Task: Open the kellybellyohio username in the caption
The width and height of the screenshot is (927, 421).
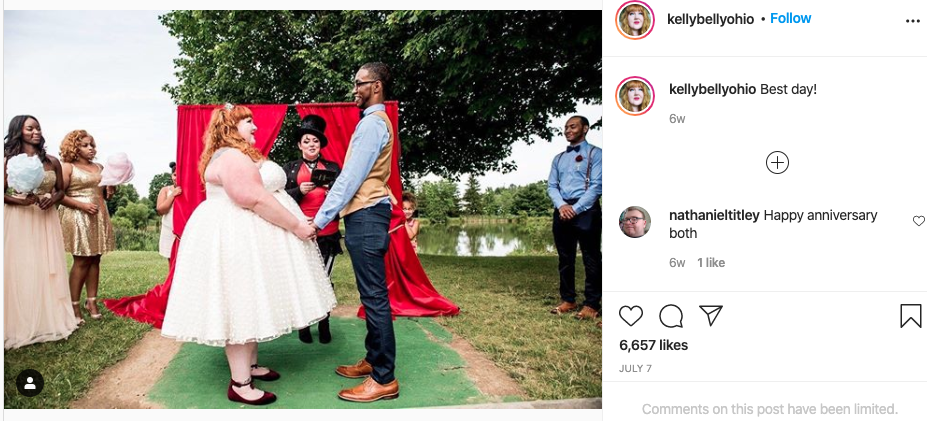Action: (712, 89)
